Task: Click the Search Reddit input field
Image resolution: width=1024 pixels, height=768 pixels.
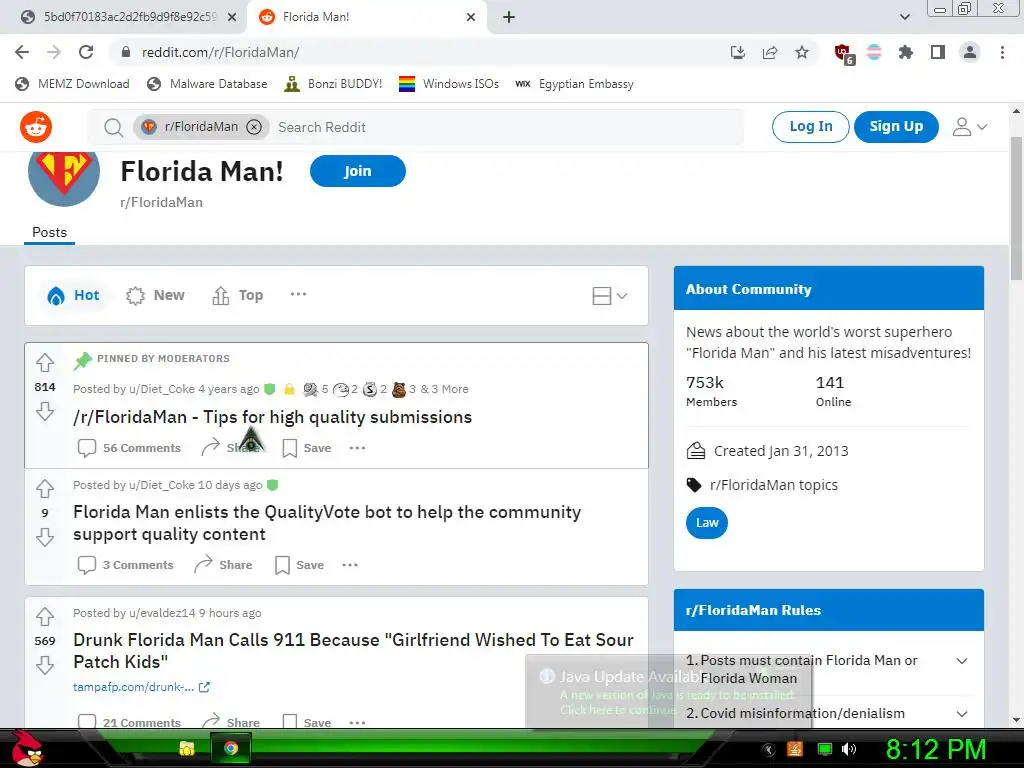Action: [507, 127]
